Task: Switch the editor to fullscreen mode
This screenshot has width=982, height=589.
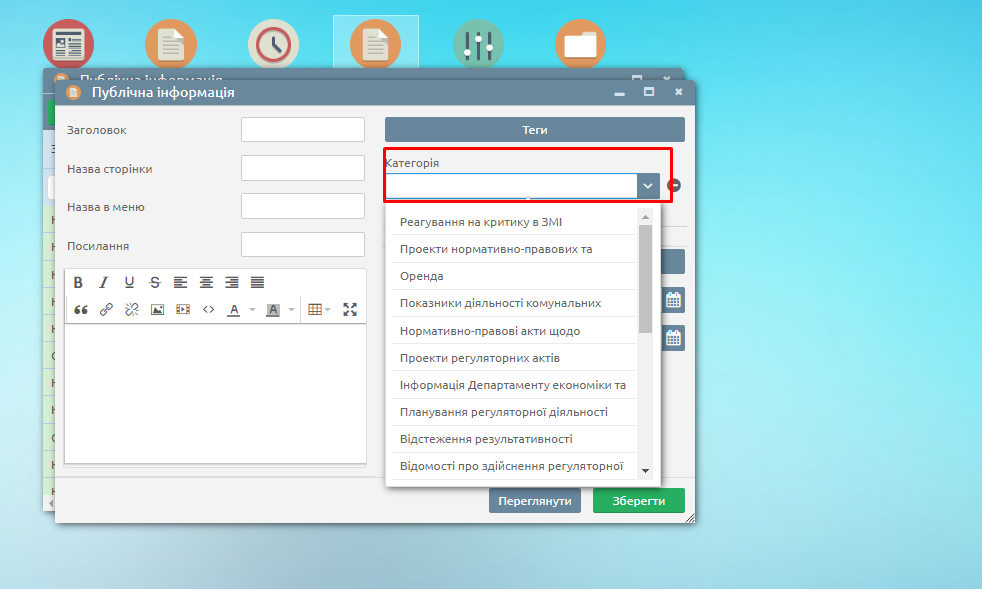Action: point(350,310)
